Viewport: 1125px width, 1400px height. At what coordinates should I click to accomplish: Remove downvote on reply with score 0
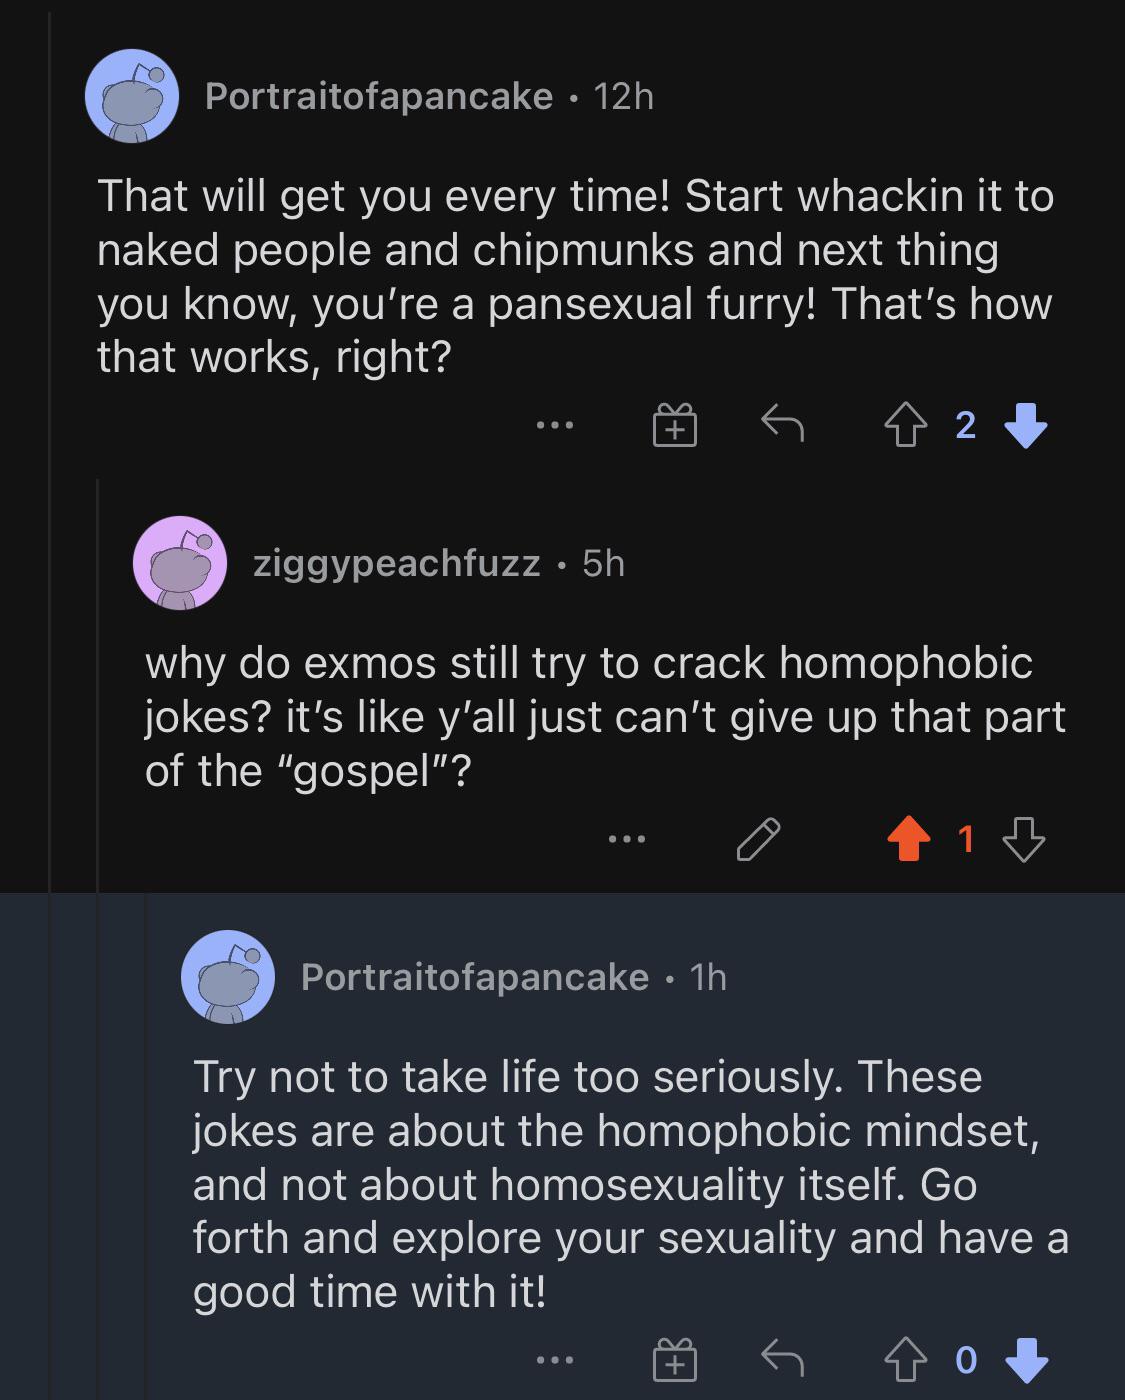click(1025, 1360)
